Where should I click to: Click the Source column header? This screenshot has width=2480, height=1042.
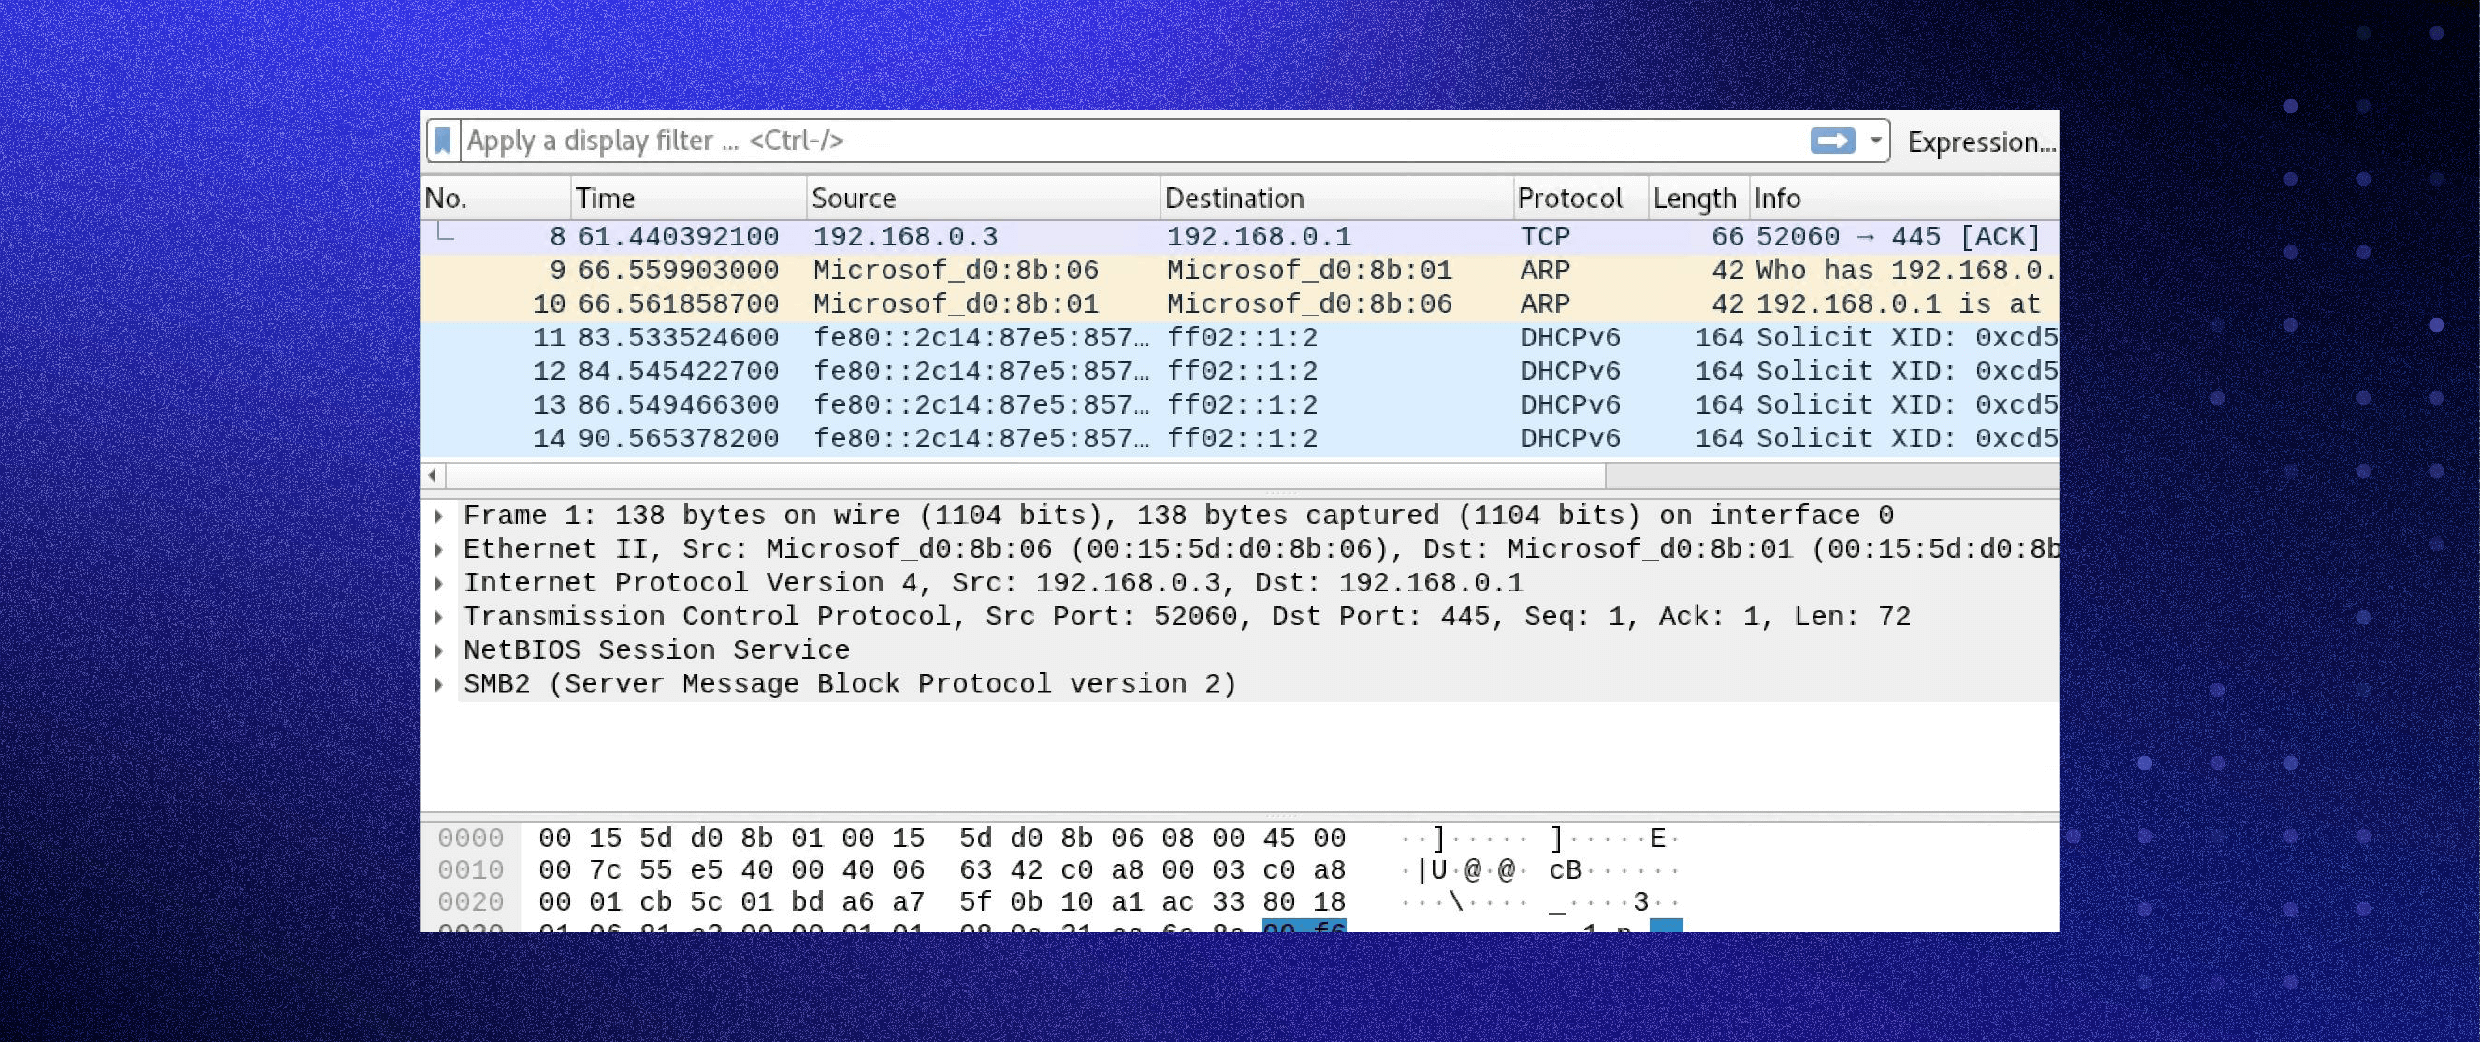point(853,198)
